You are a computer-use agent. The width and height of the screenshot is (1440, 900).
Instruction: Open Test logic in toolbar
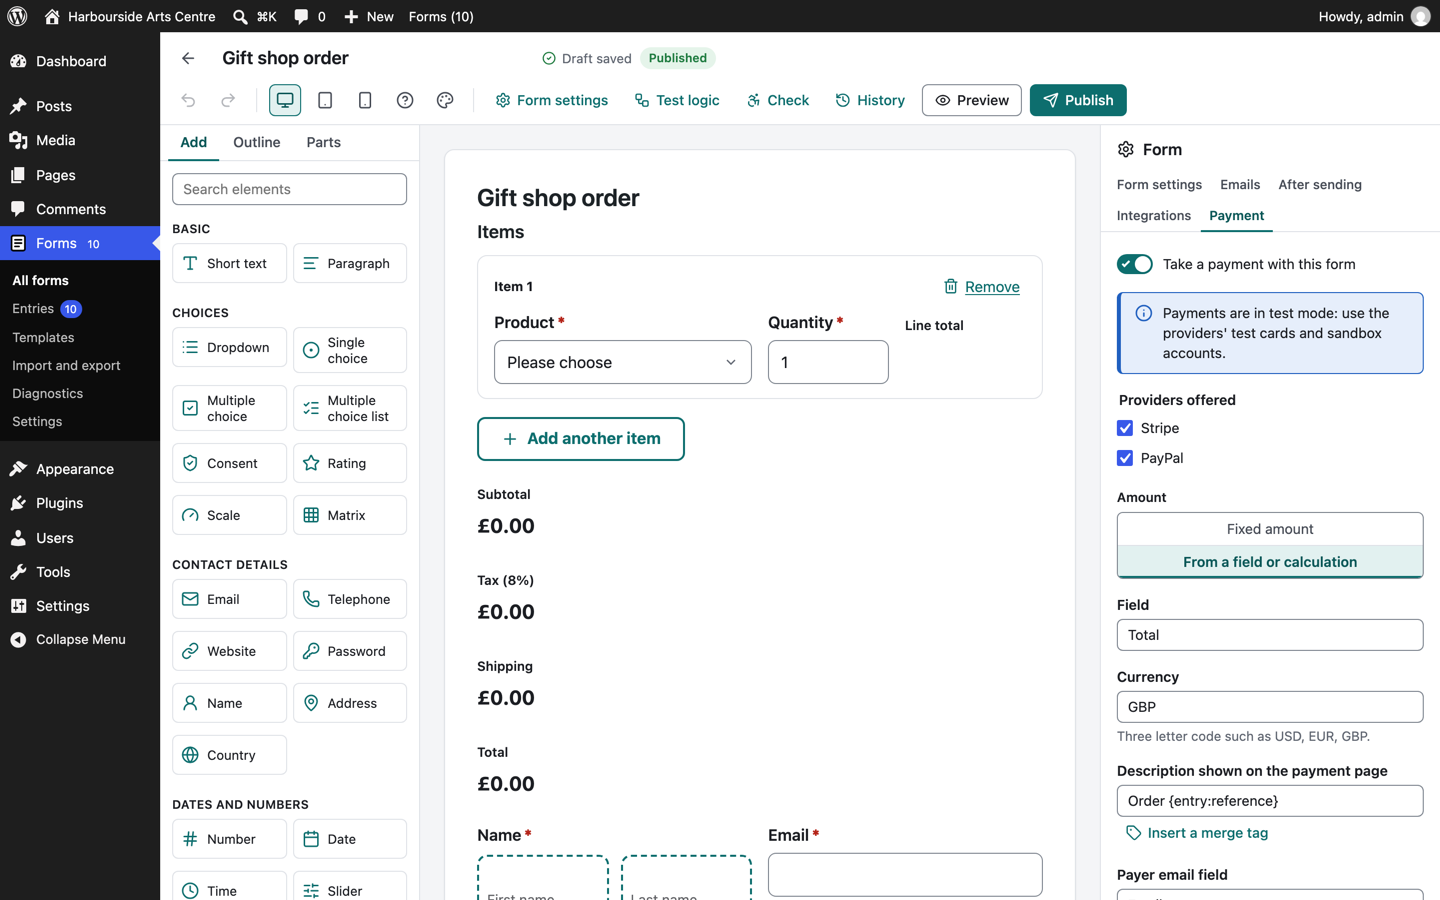[677, 100]
